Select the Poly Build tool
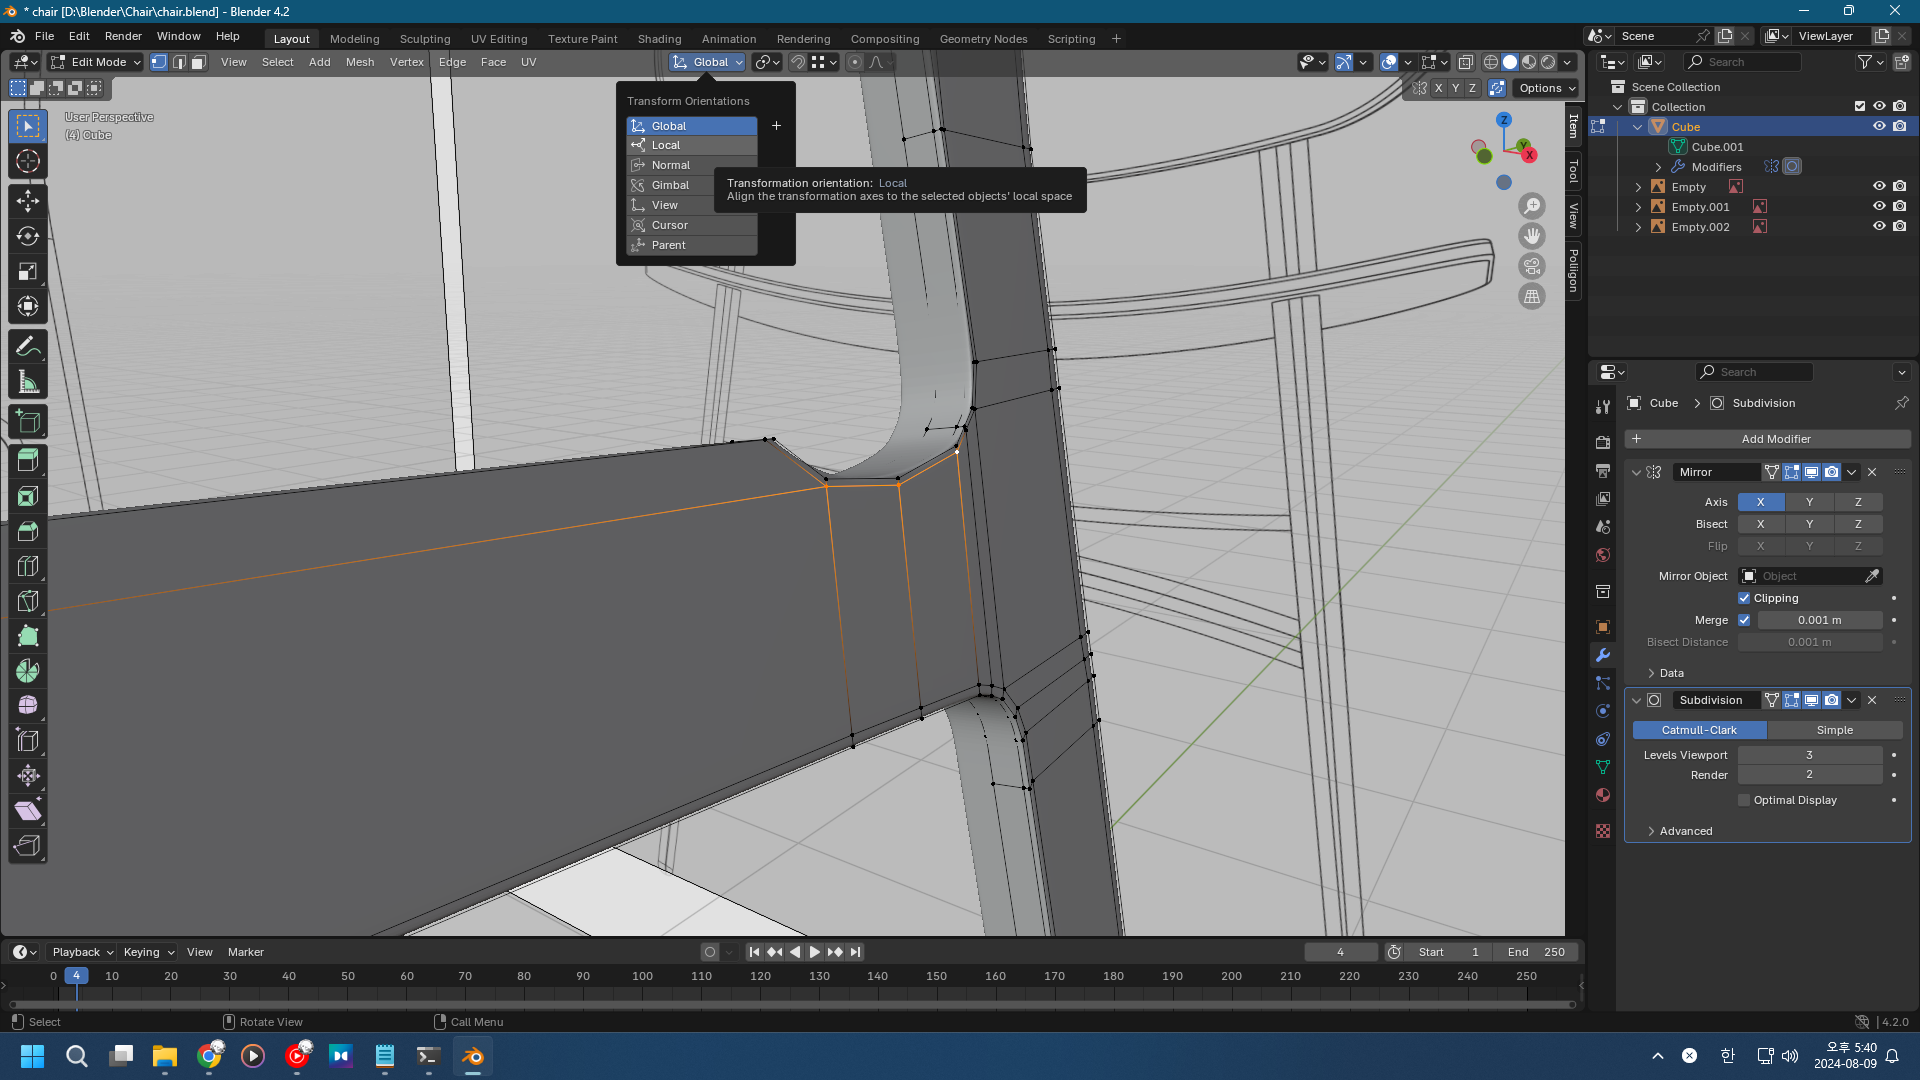 [28, 636]
